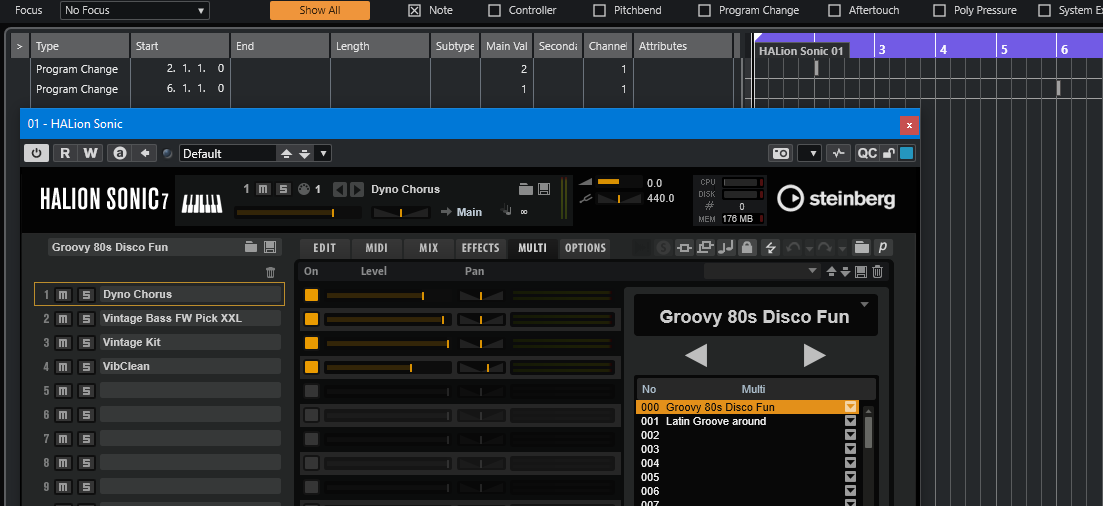Switch to the EFFECTS tab
Viewport: 1103px width, 506px height.
click(480, 248)
